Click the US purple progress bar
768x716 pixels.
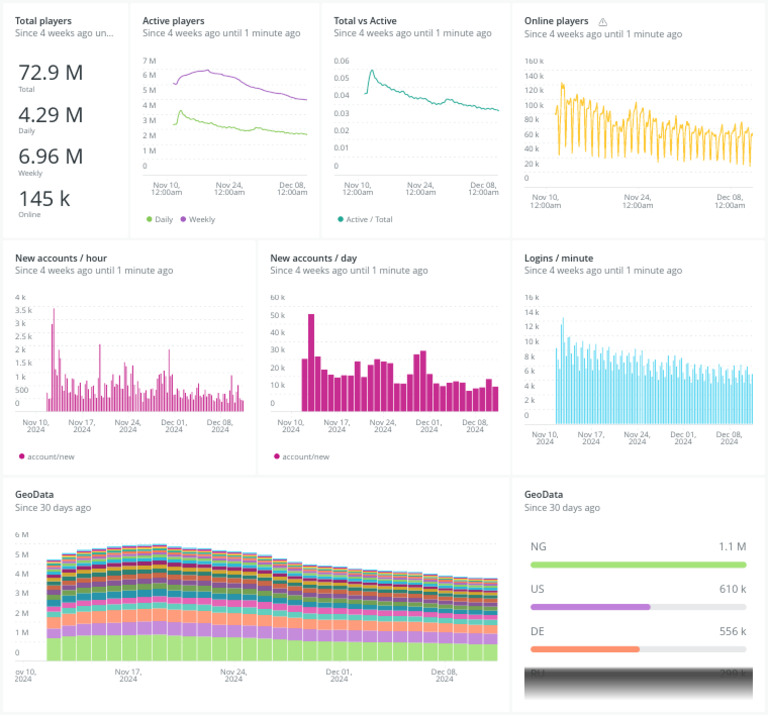590,607
